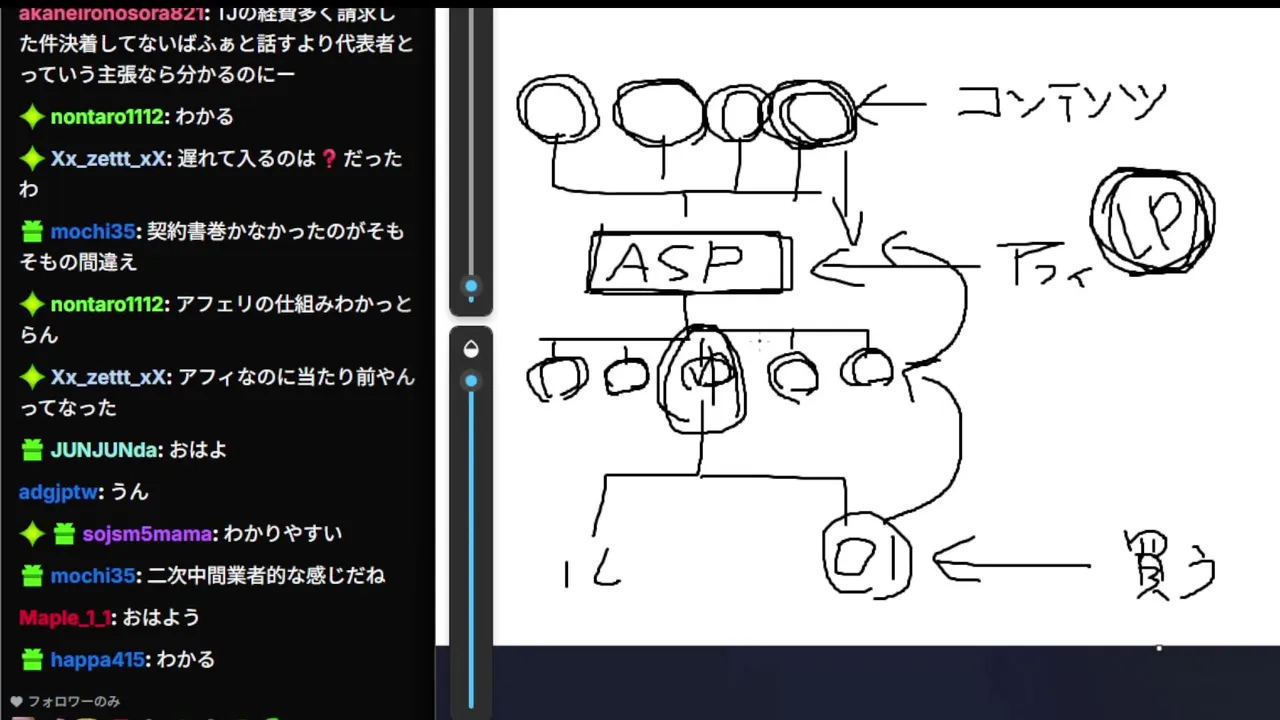The height and width of the screenshot is (720, 1280).
Task: Open adgjptw's user profile
Action: click(x=58, y=492)
